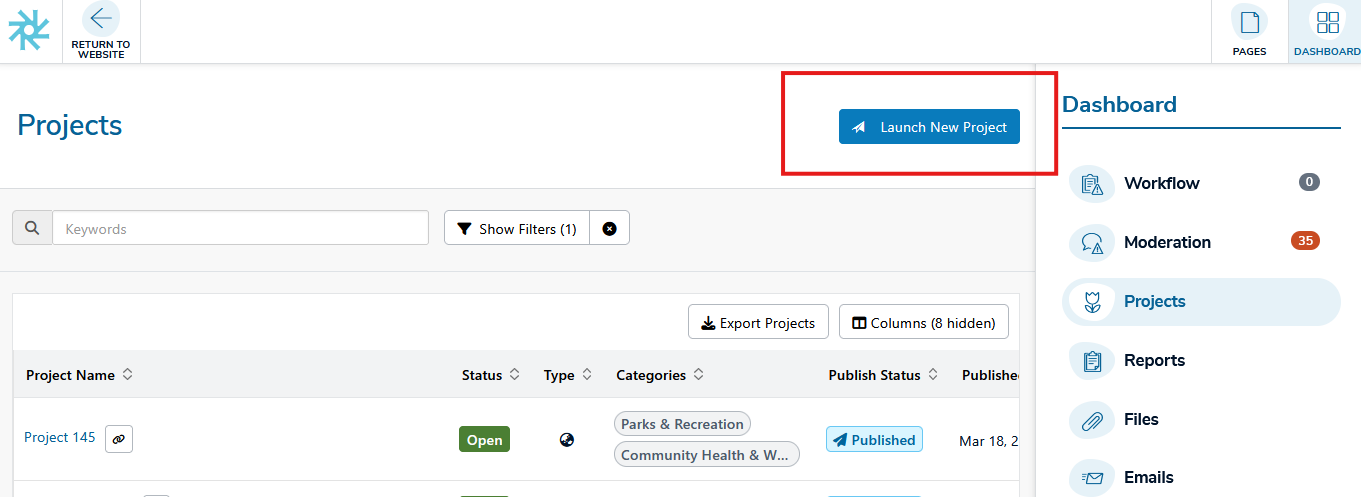1361x497 pixels.
Task: Select Reports from the sidebar
Action: [1154, 360]
